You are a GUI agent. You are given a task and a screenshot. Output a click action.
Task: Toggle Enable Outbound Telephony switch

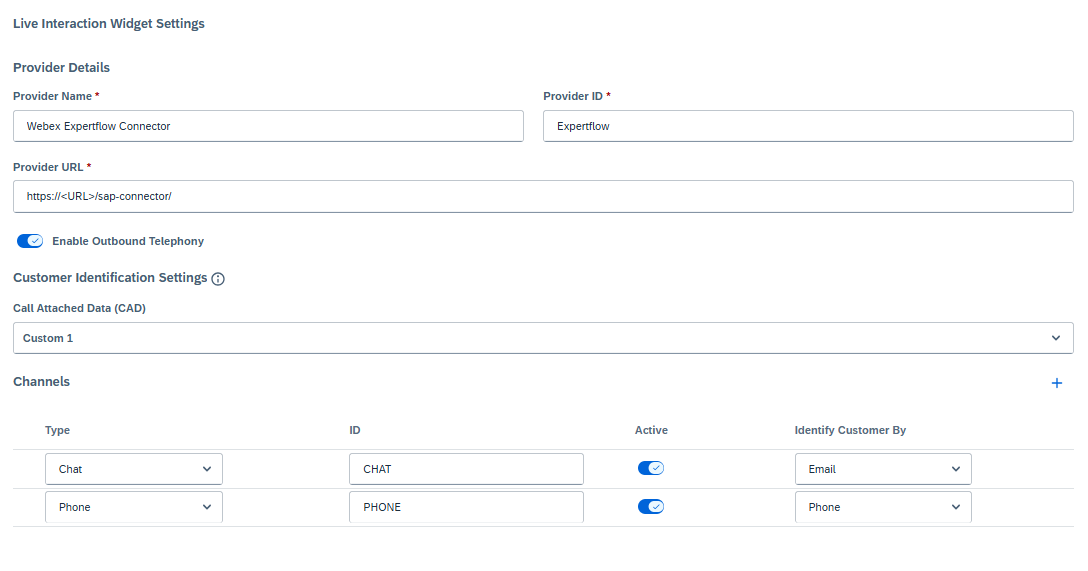(x=30, y=241)
